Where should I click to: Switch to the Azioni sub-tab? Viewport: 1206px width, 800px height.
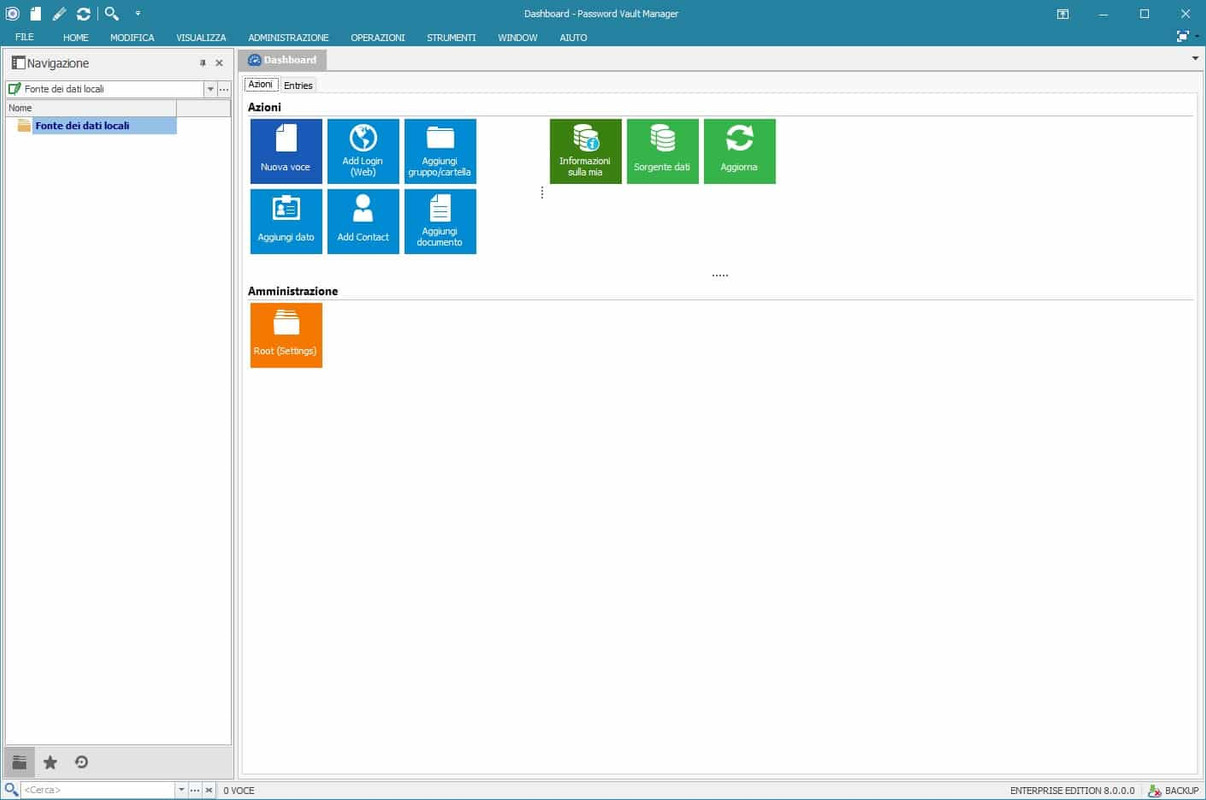click(x=260, y=85)
